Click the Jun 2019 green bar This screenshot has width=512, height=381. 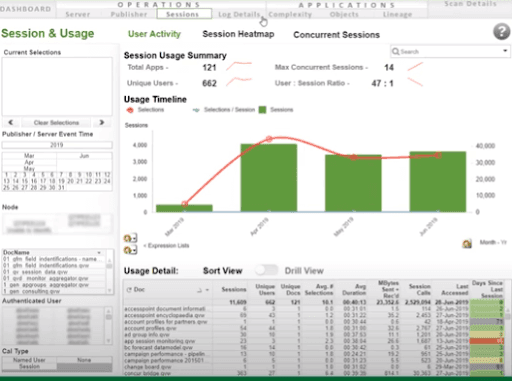point(438,182)
